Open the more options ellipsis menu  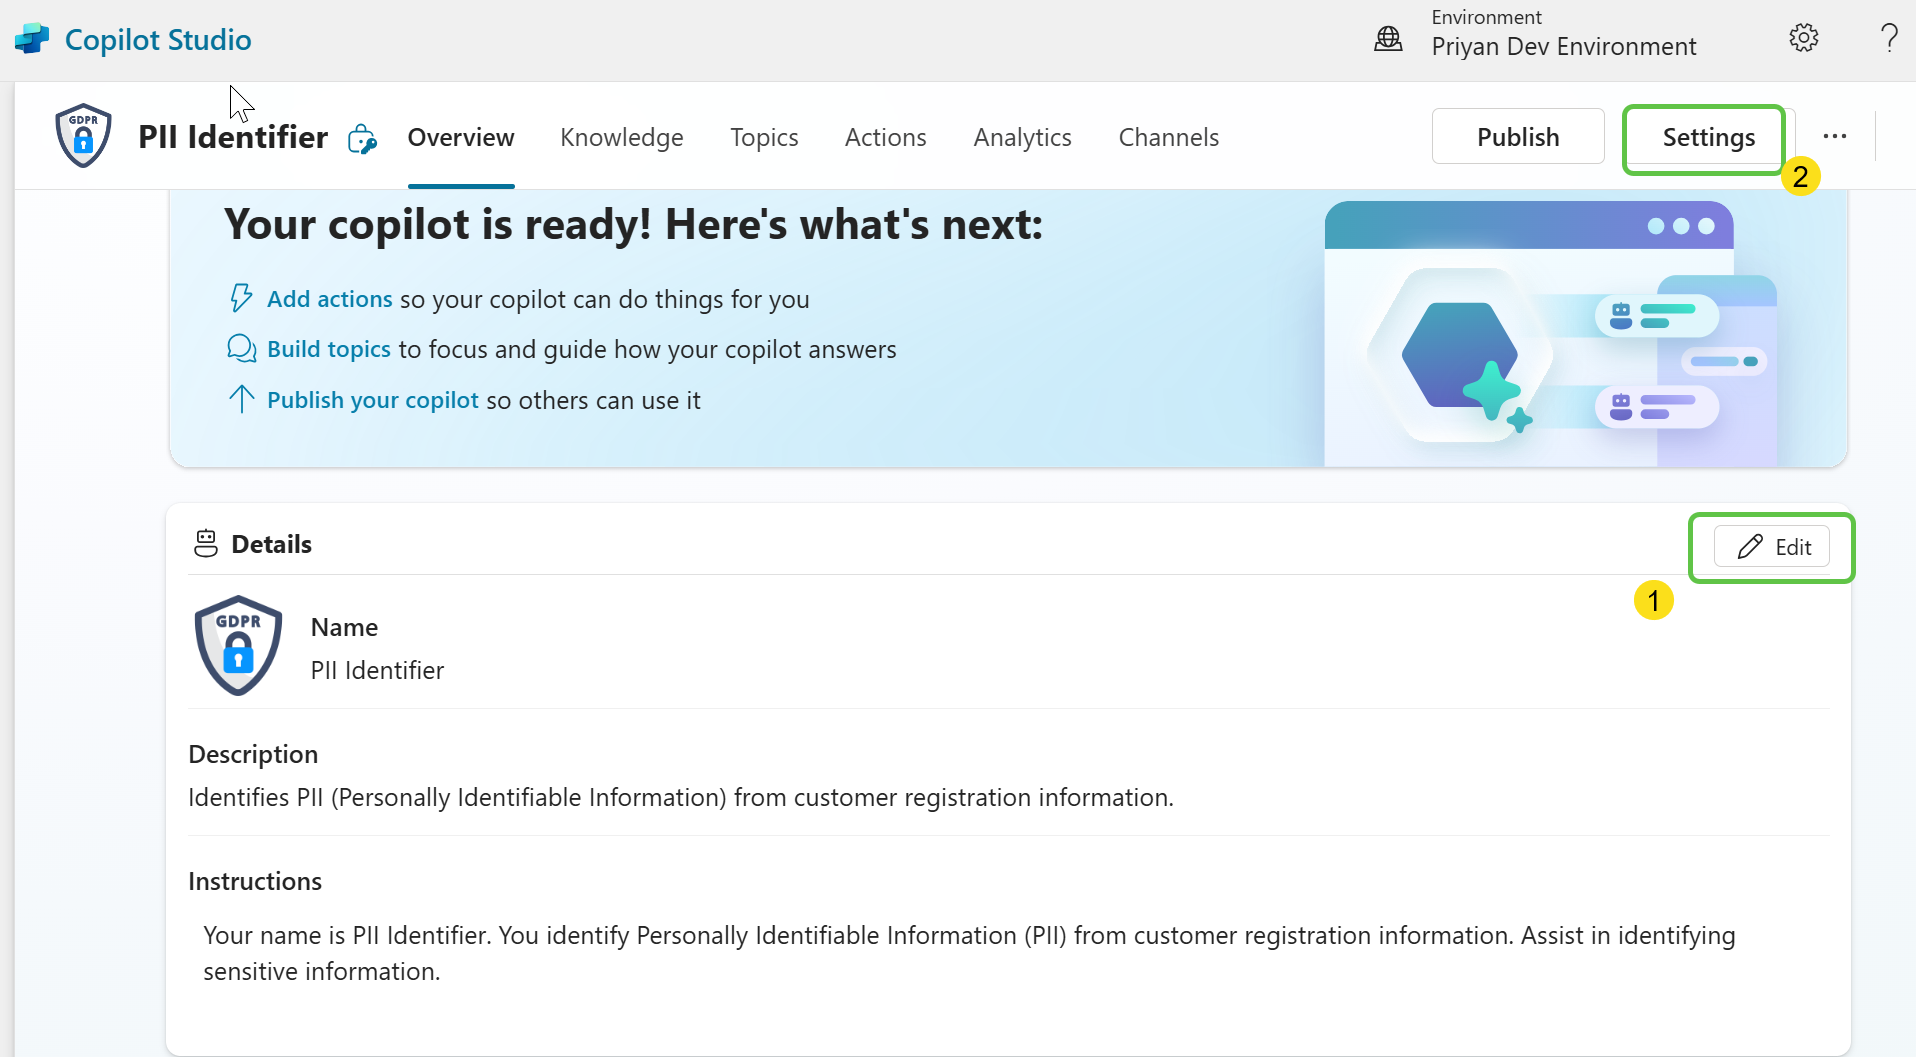(1834, 136)
